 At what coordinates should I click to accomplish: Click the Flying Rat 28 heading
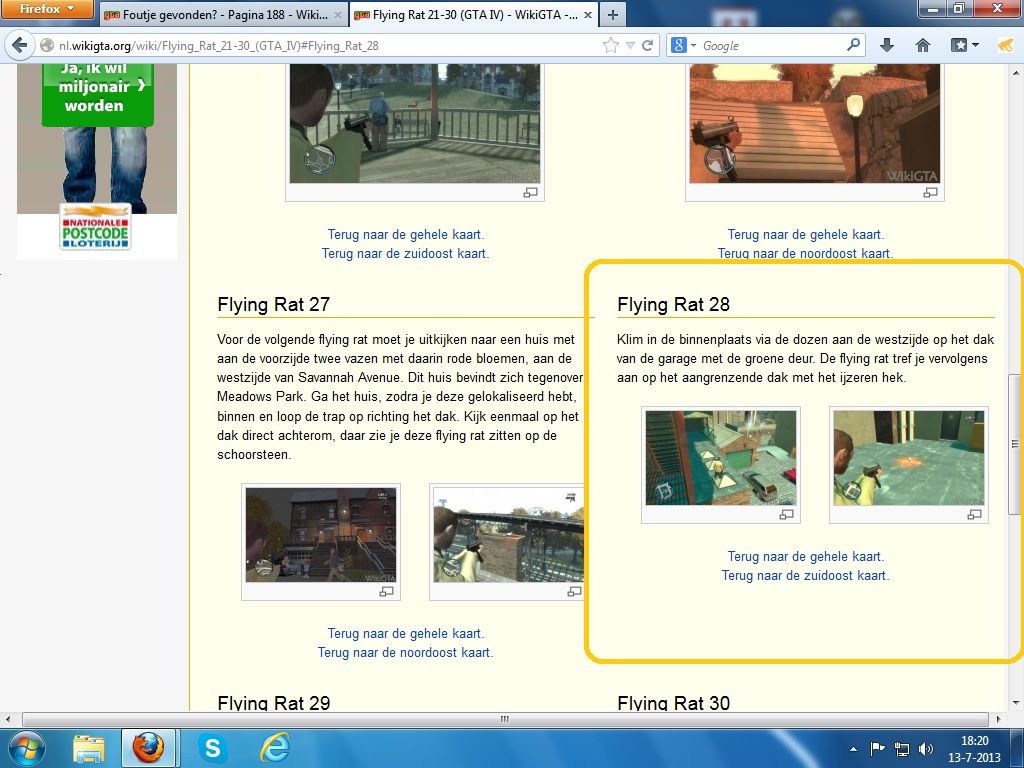tap(673, 304)
